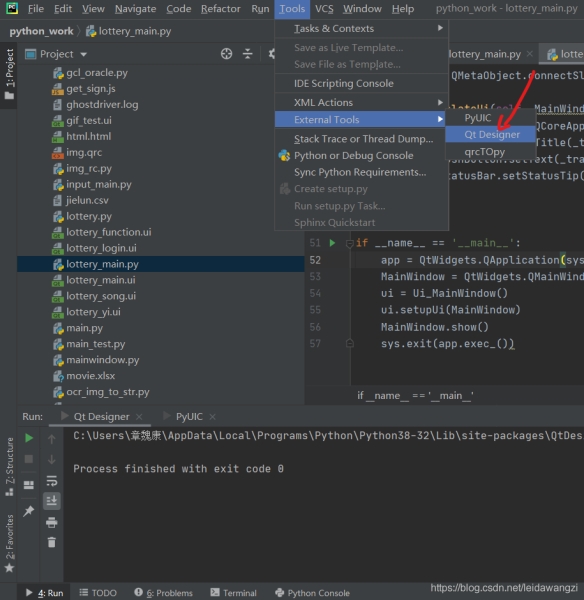The height and width of the screenshot is (600, 584).
Task: Click the locate target crosshair icon in Project
Action: pyautogui.click(x=227, y=54)
